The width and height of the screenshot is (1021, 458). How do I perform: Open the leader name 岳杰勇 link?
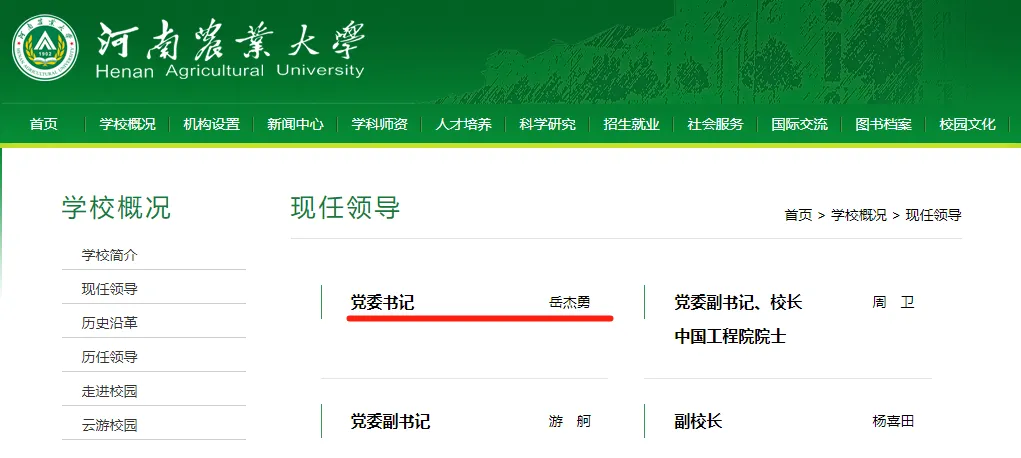point(570,302)
